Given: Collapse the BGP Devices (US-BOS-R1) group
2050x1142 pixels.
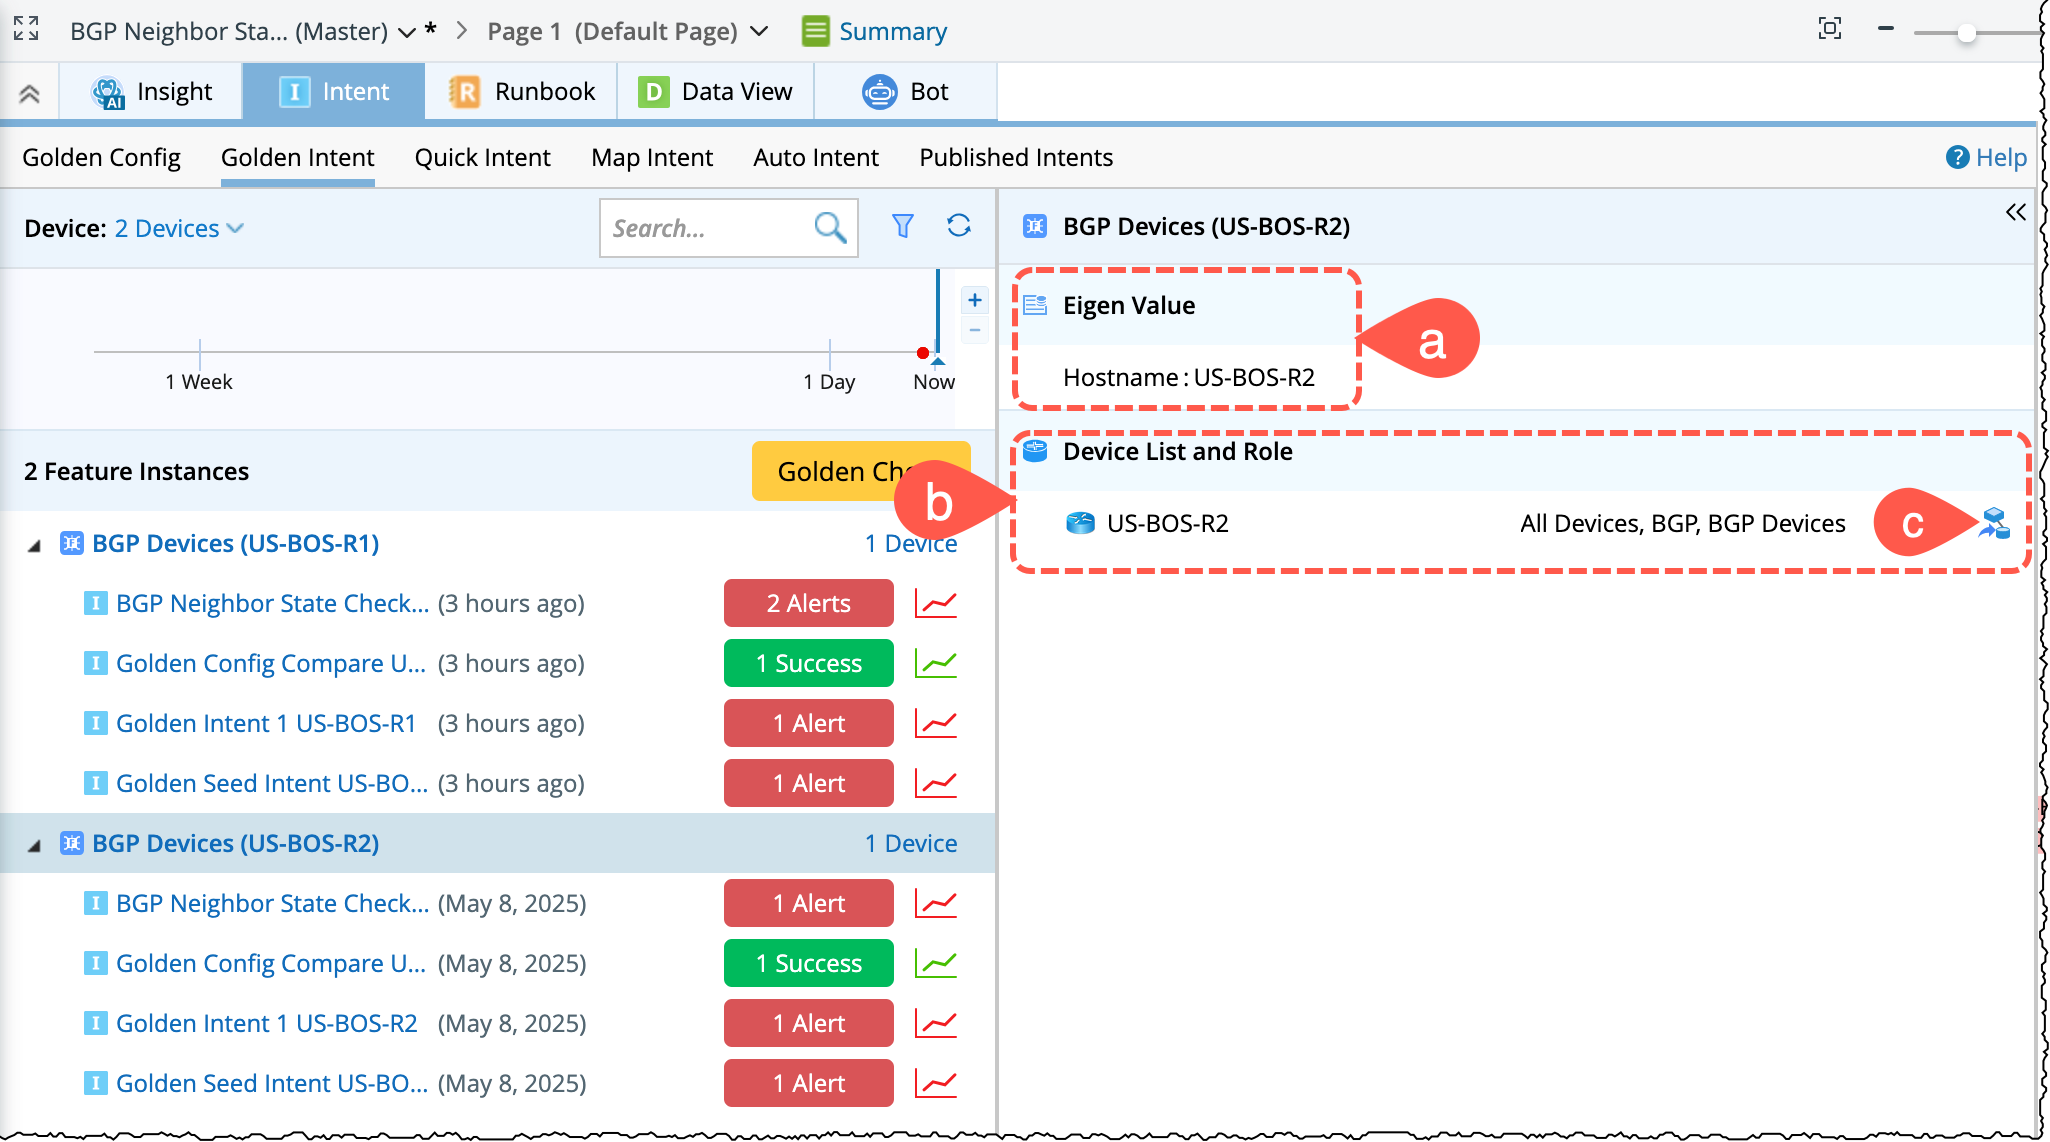Looking at the screenshot, I should 35,545.
